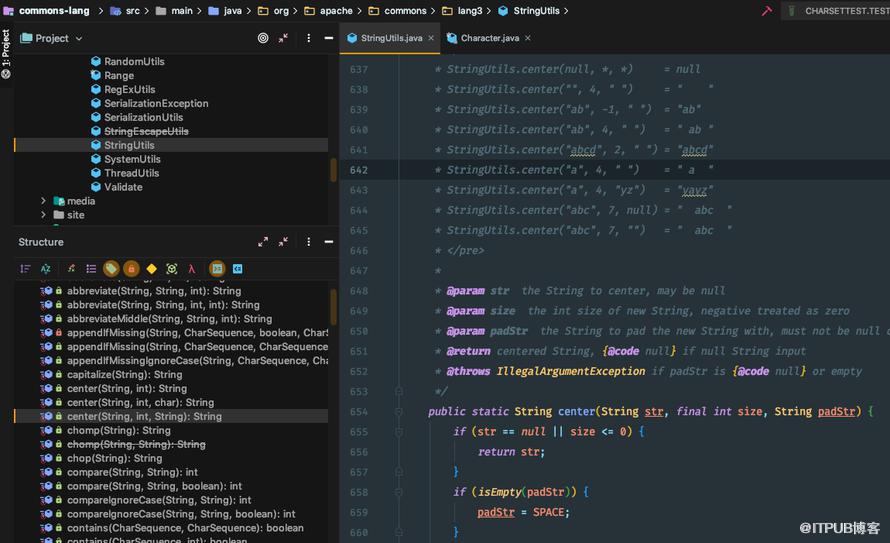This screenshot has height=543, width=890.
Task: Hide the Project panel with minus icon
Action: pyautogui.click(x=329, y=38)
